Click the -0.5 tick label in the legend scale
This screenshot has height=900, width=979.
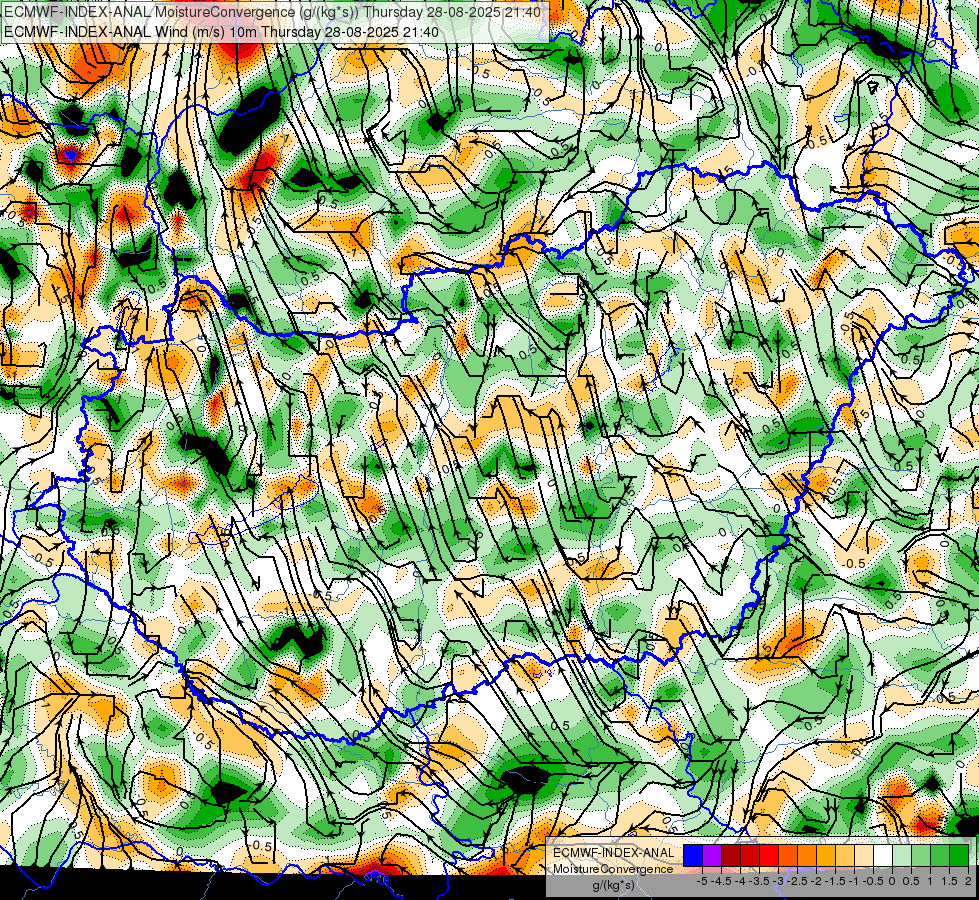tap(873, 881)
